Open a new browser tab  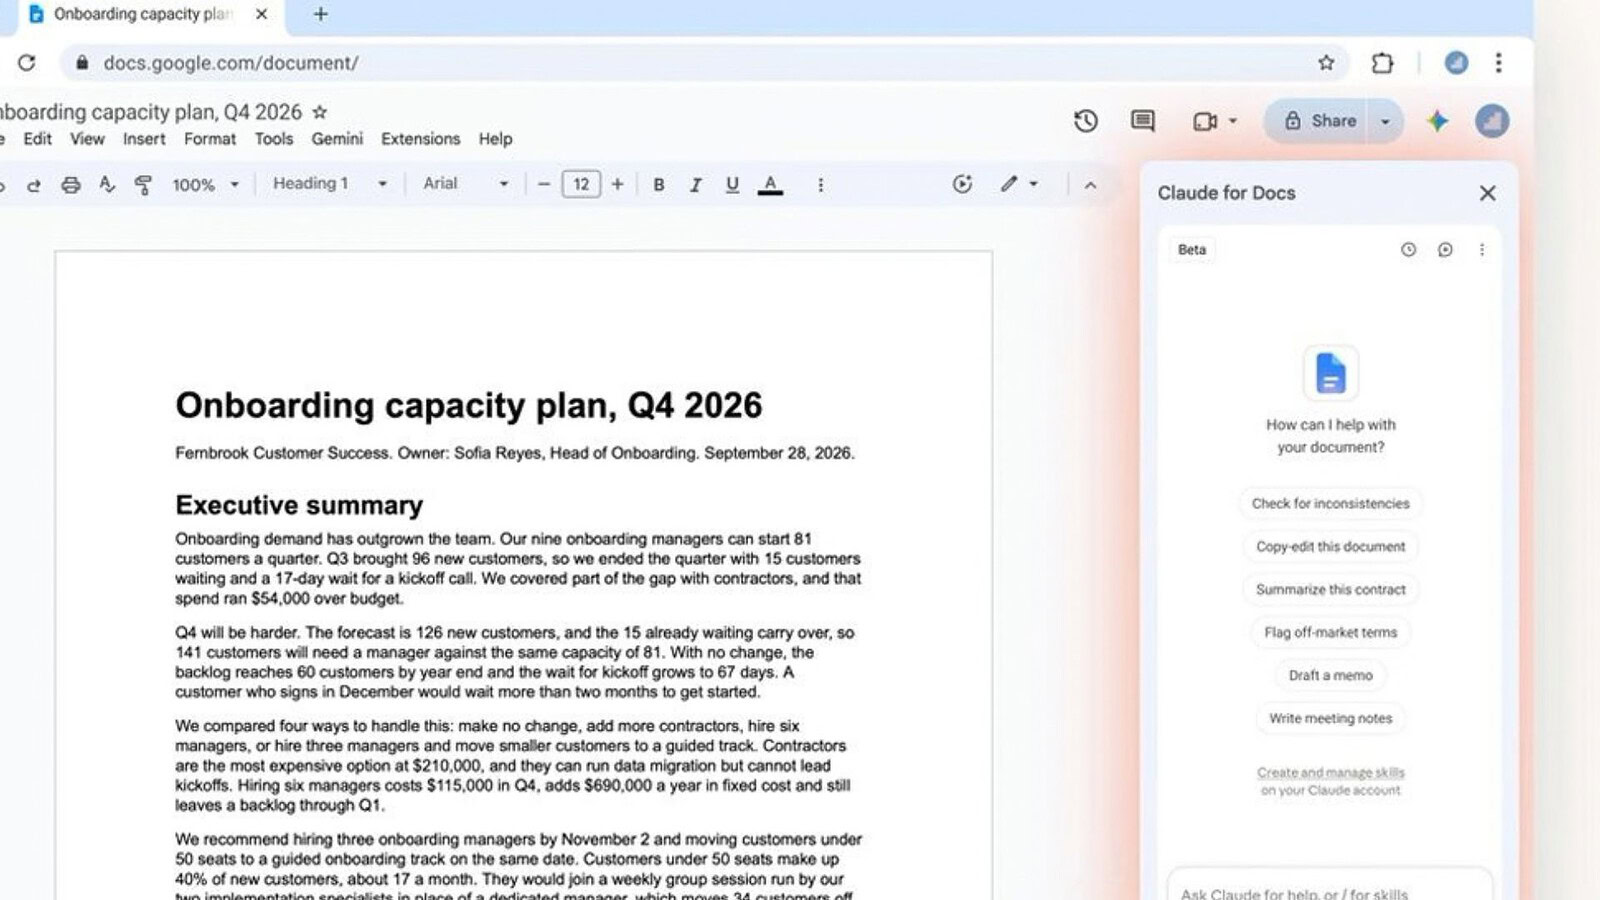coord(320,14)
